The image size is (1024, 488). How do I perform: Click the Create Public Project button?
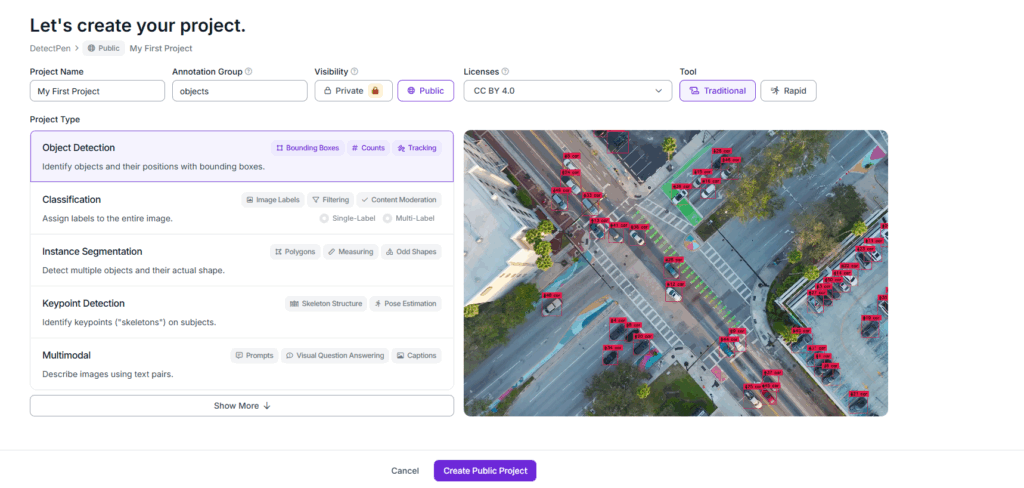coord(485,471)
